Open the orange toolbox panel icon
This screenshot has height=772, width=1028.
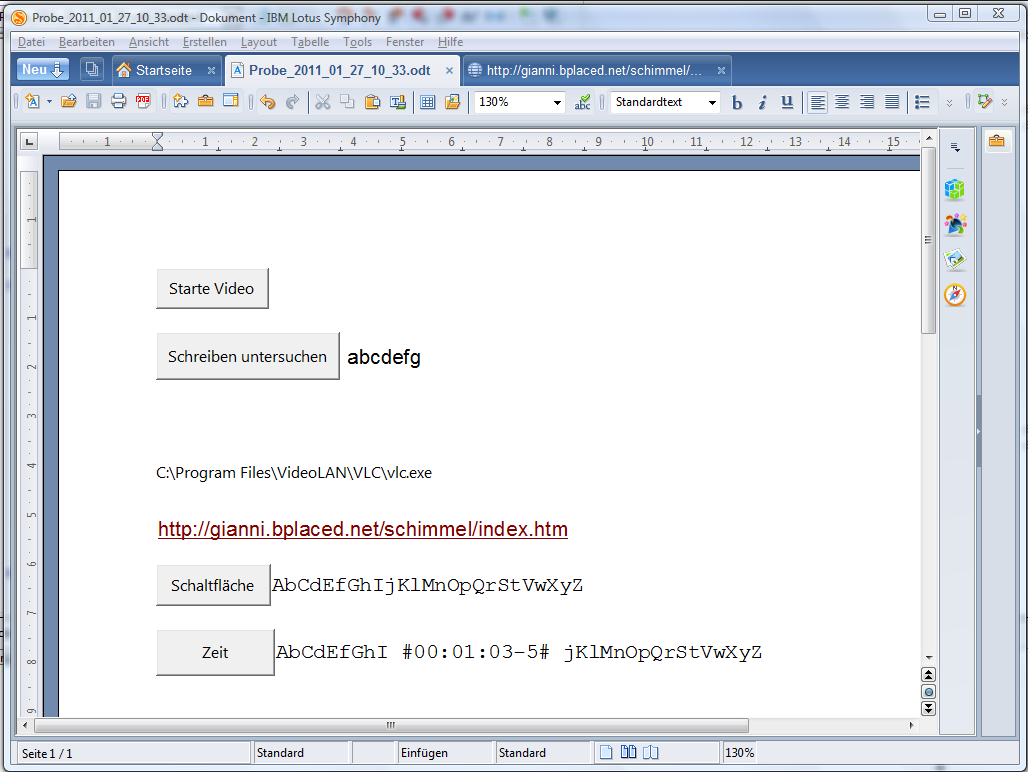pyautogui.click(x=996, y=141)
